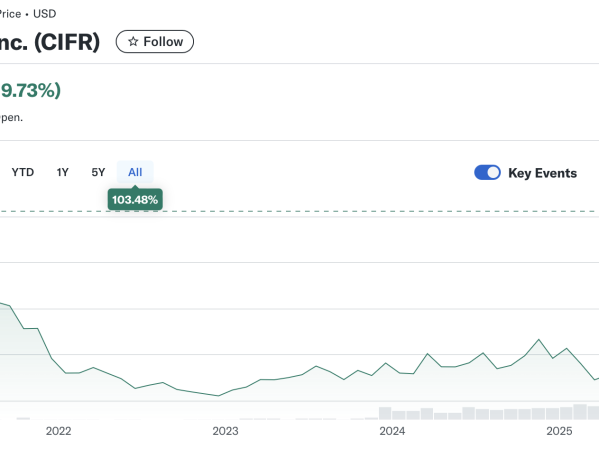Image resolution: width=599 pixels, height=450 pixels.
Task: Click the 2023 label on the chart axis
Action: pyautogui.click(x=225, y=431)
